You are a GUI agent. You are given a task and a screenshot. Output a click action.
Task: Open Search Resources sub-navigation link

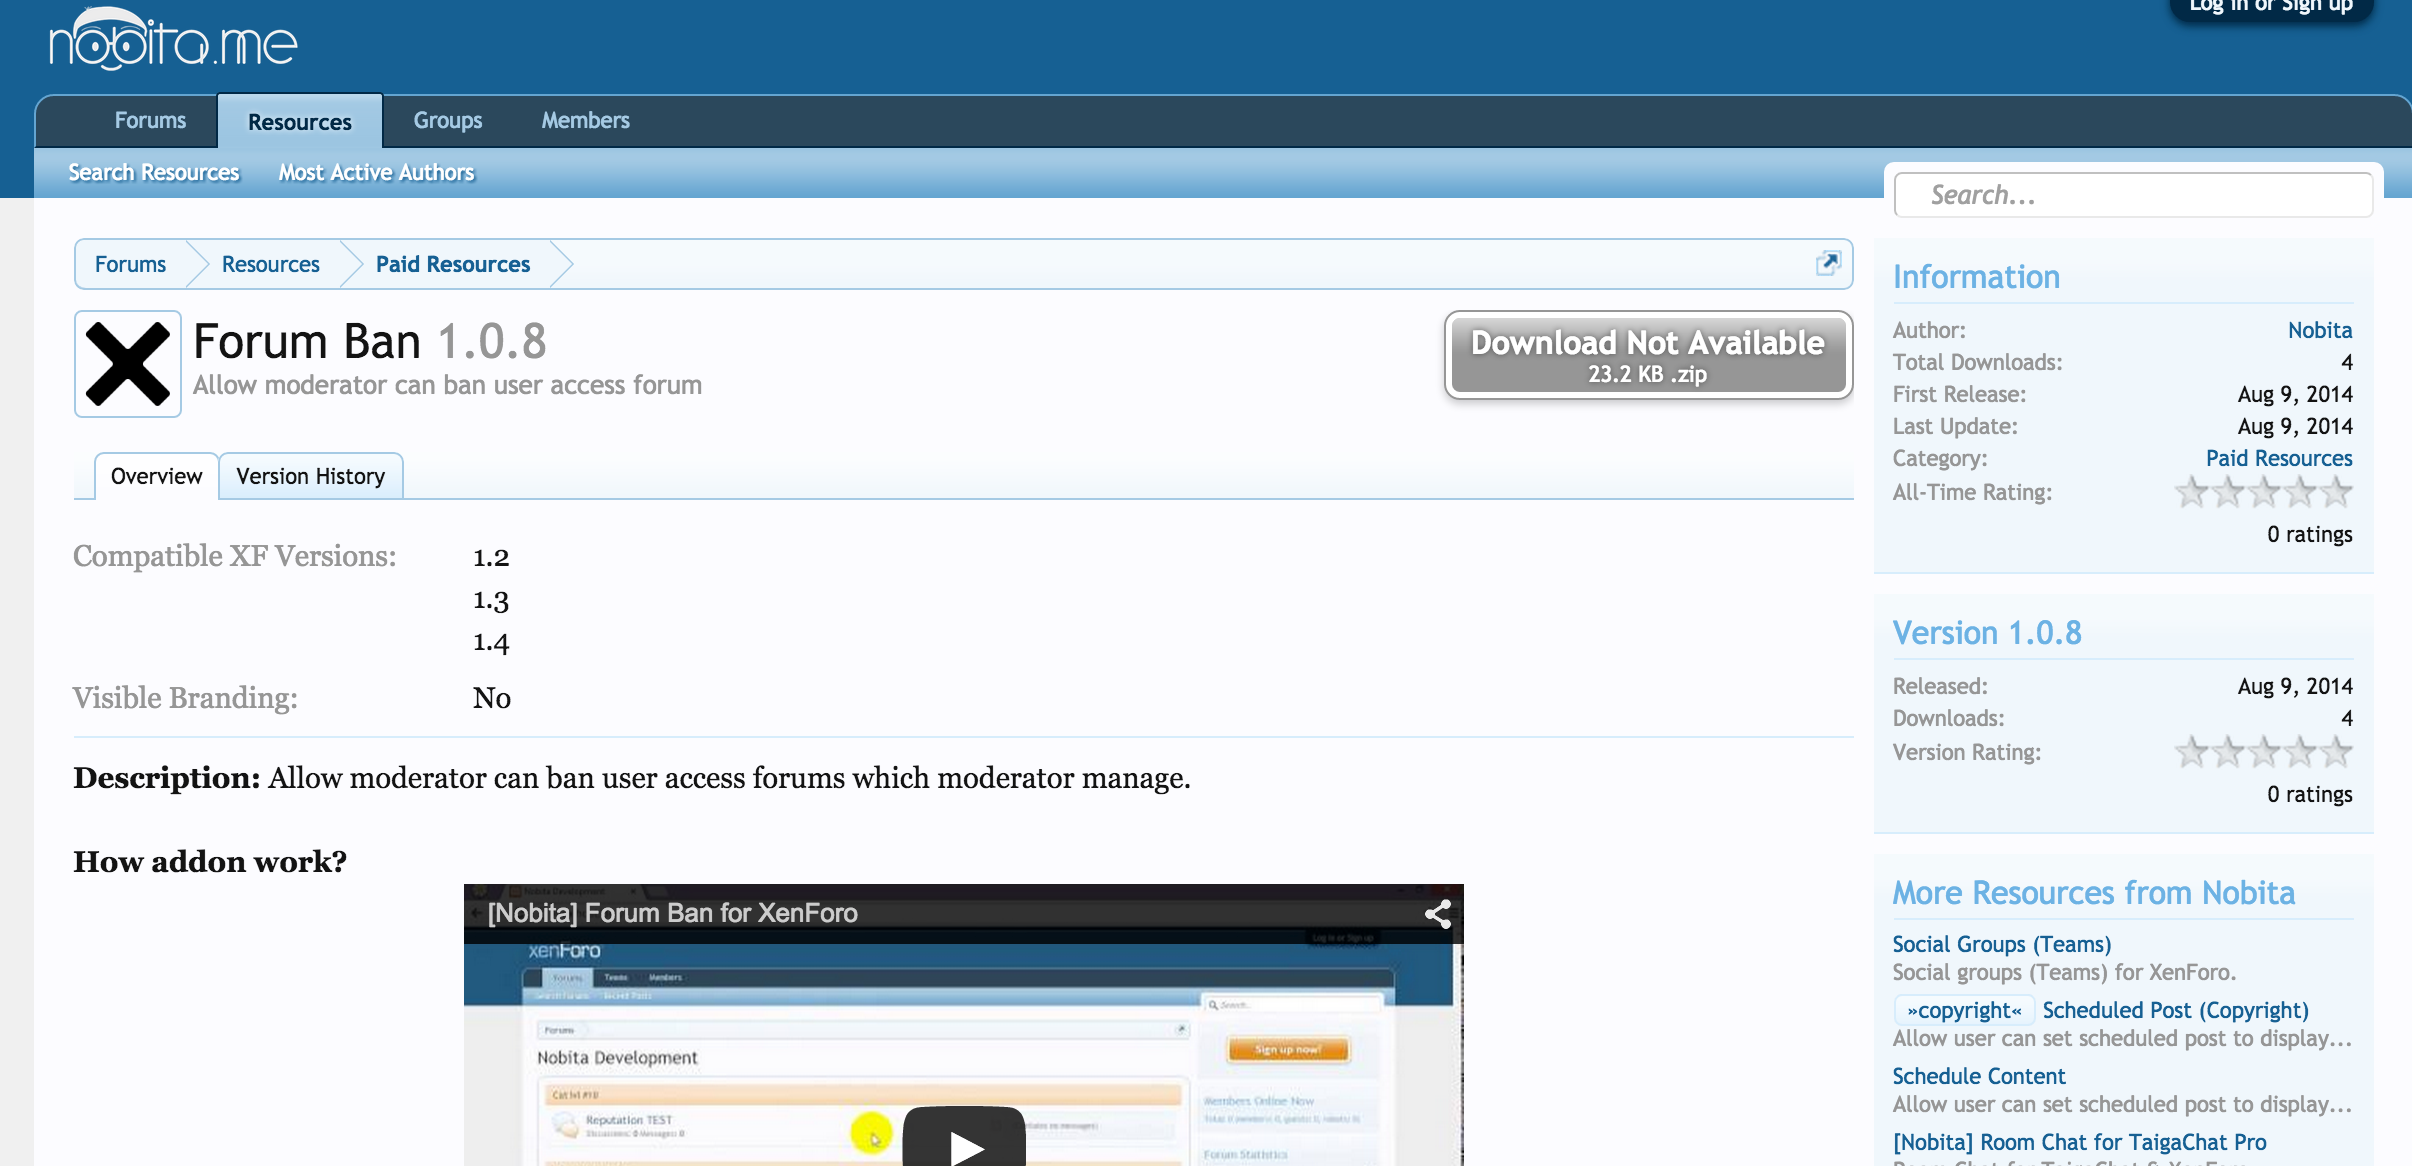point(154,172)
